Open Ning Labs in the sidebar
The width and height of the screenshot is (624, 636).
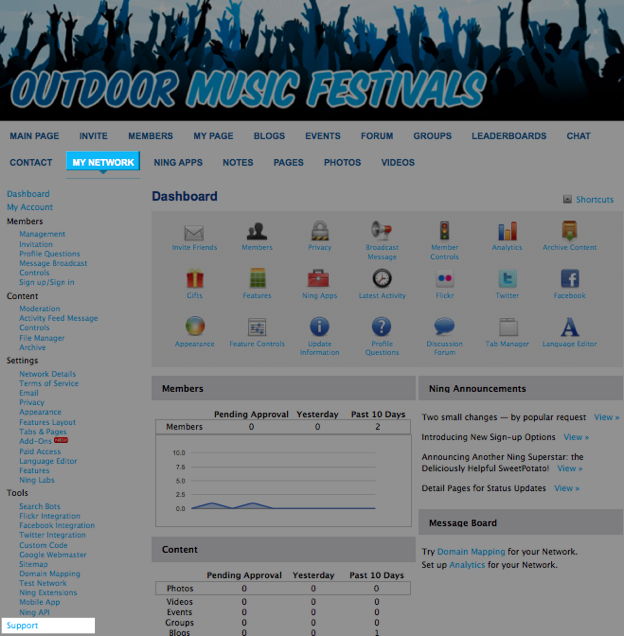[x=37, y=480]
